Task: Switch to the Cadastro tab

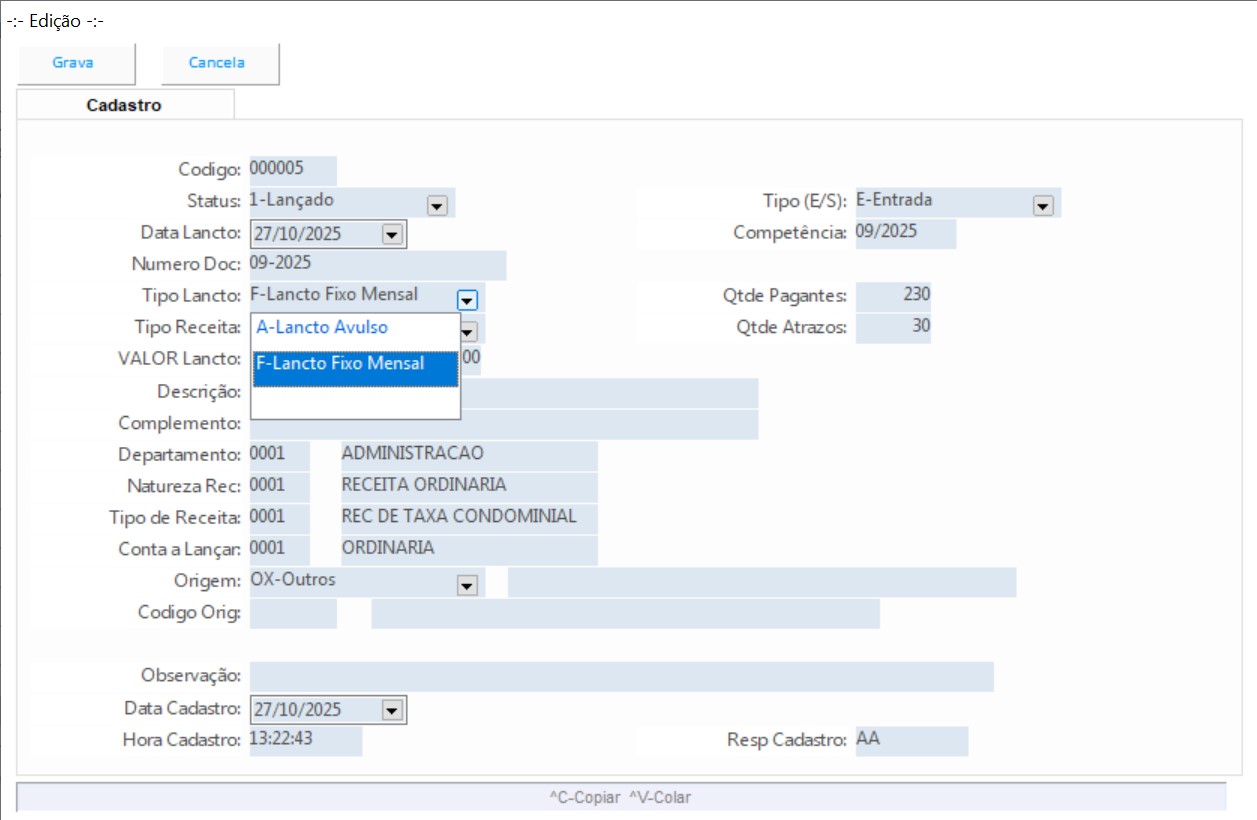Action: (124, 105)
